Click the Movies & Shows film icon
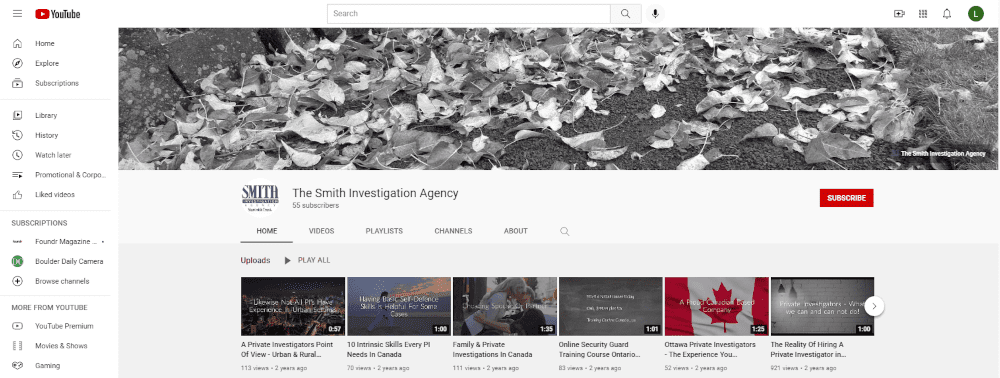The image size is (1000, 378). 17,345
